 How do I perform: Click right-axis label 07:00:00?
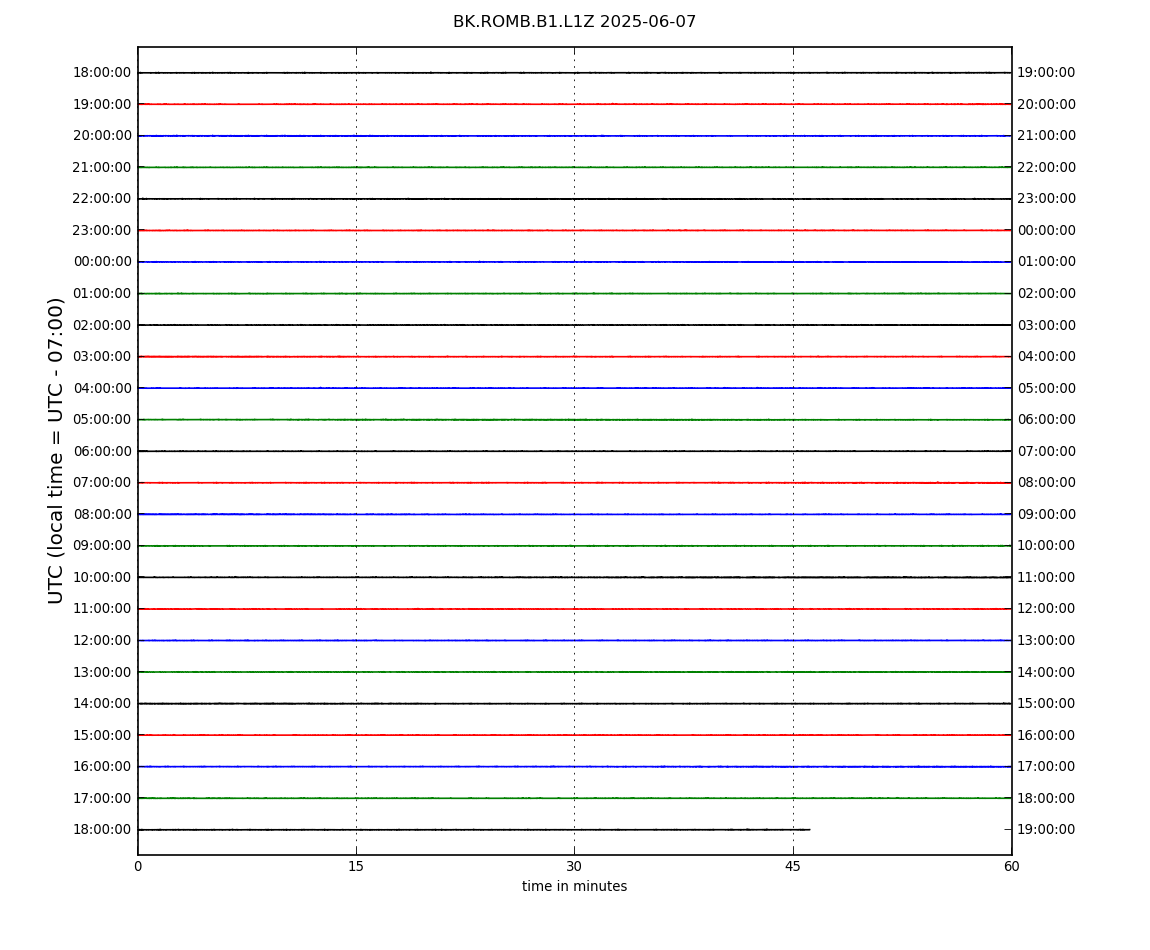pyautogui.click(x=1047, y=451)
